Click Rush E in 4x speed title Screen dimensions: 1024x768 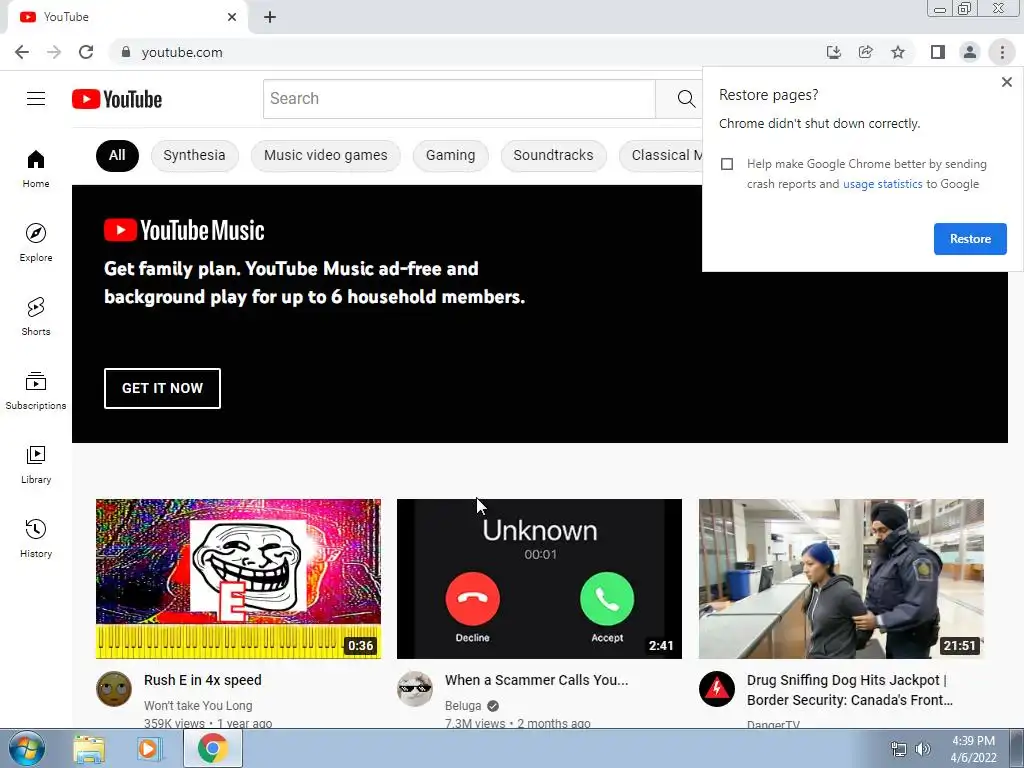pyautogui.click(x=202, y=680)
